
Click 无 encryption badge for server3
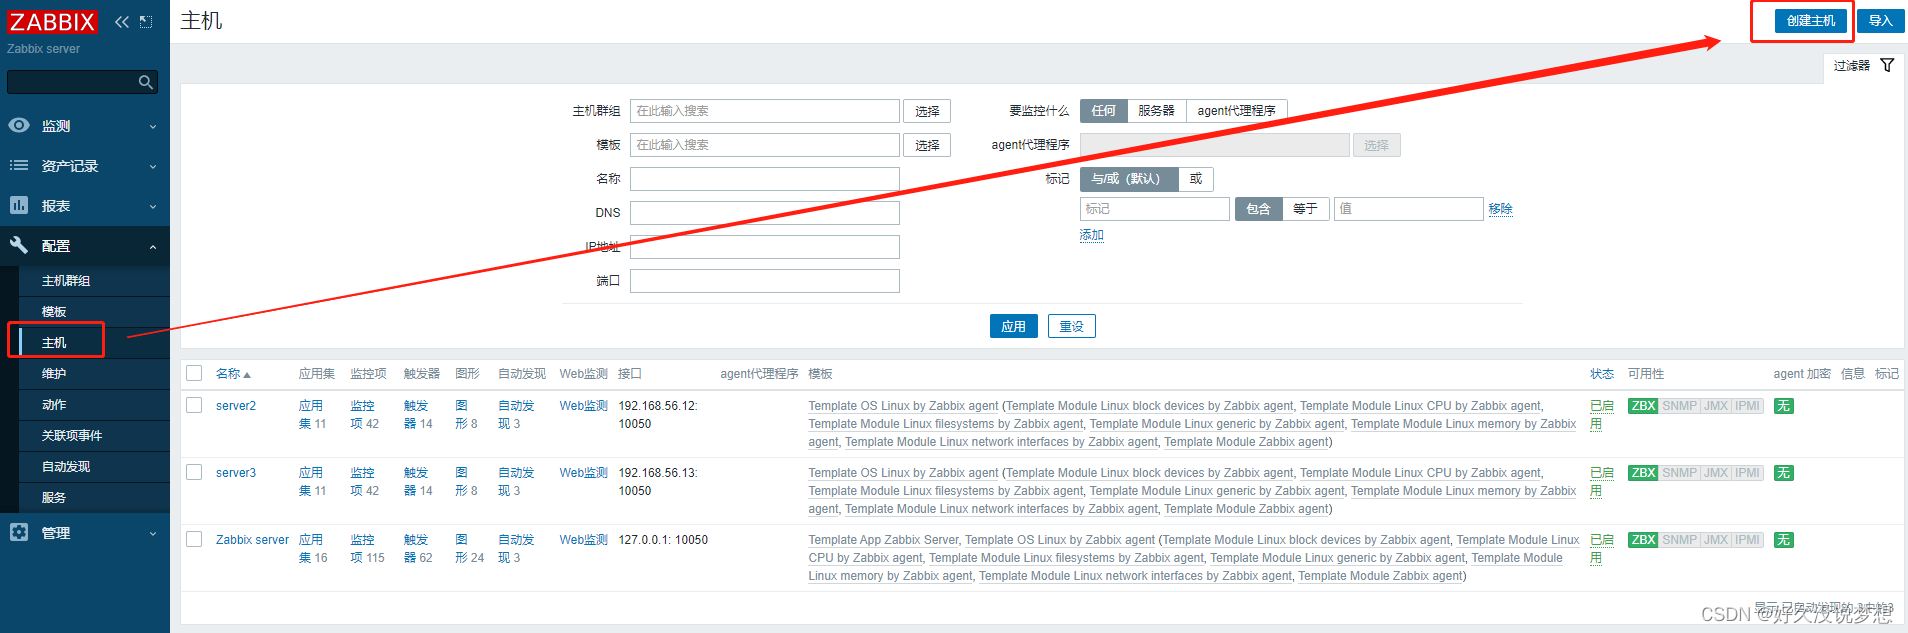[x=1783, y=473]
